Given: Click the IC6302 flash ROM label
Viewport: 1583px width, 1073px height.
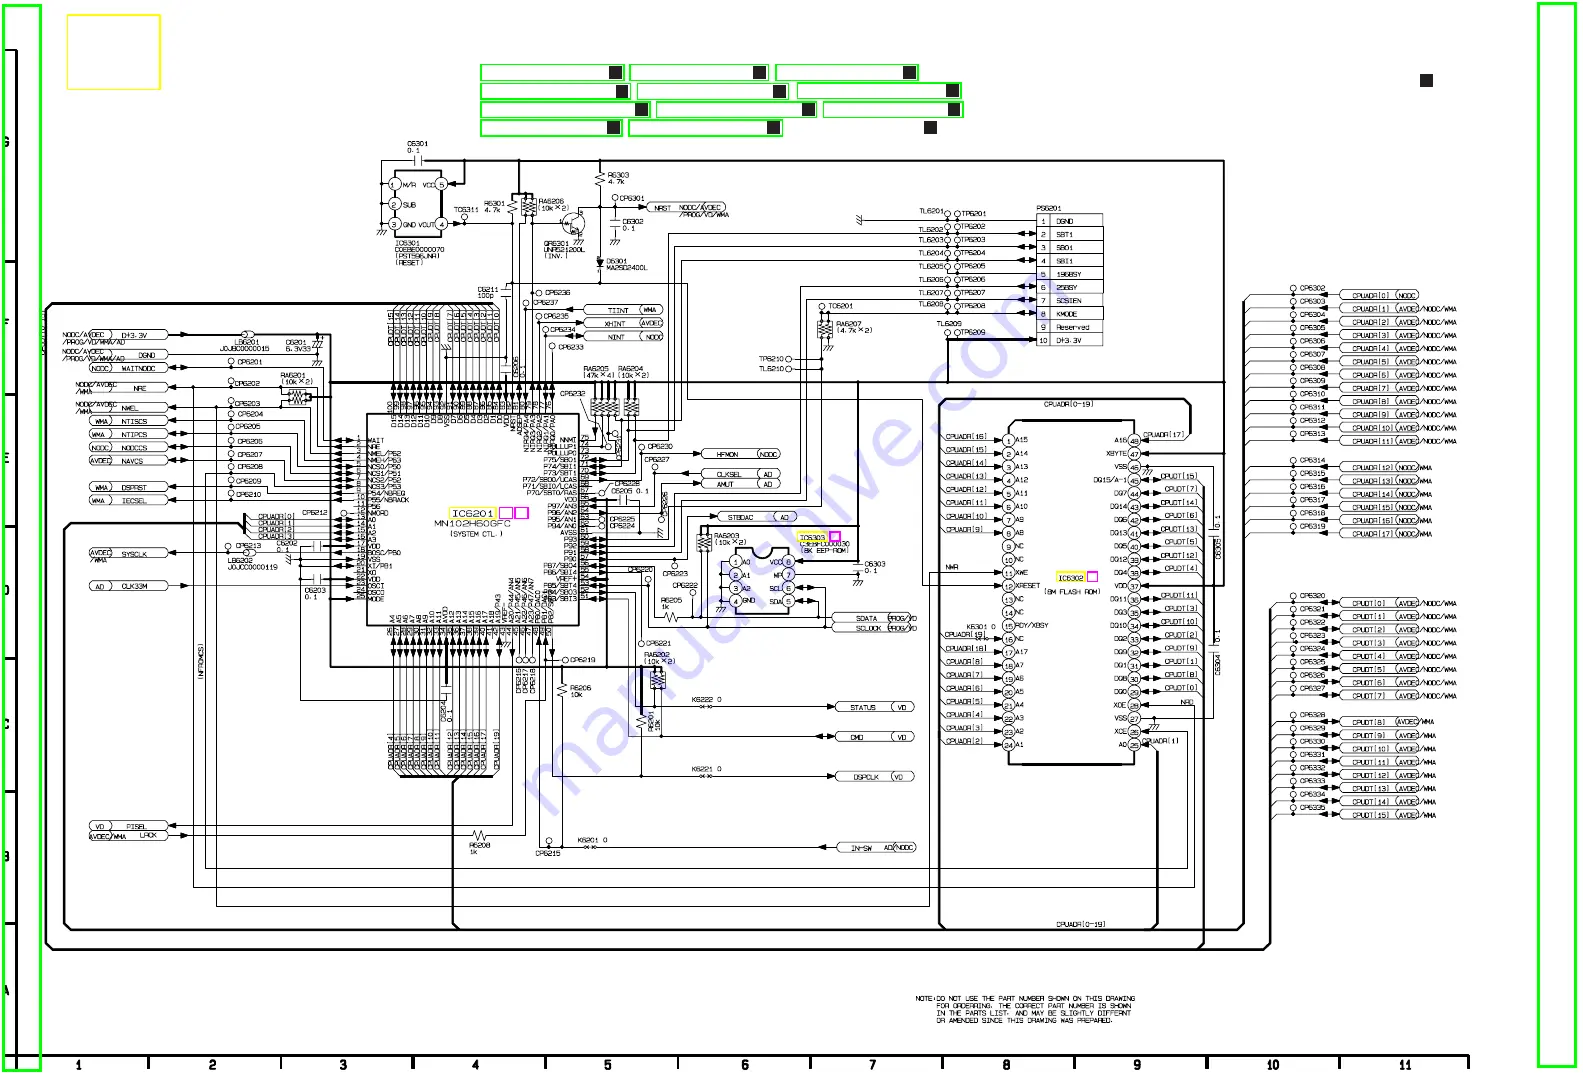Looking at the screenshot, I should 1070,578.
